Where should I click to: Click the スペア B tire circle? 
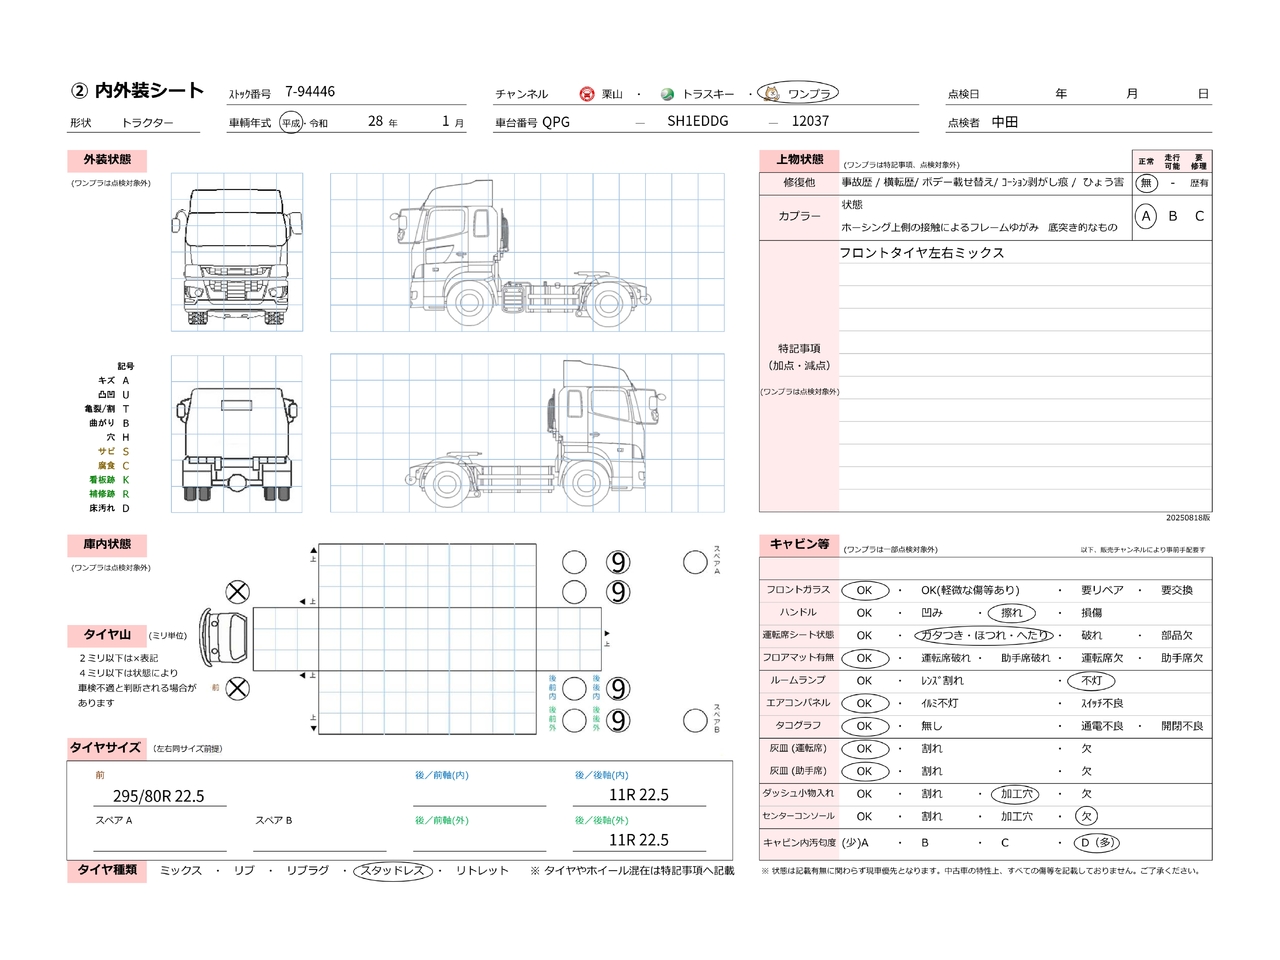click(695, 720)
